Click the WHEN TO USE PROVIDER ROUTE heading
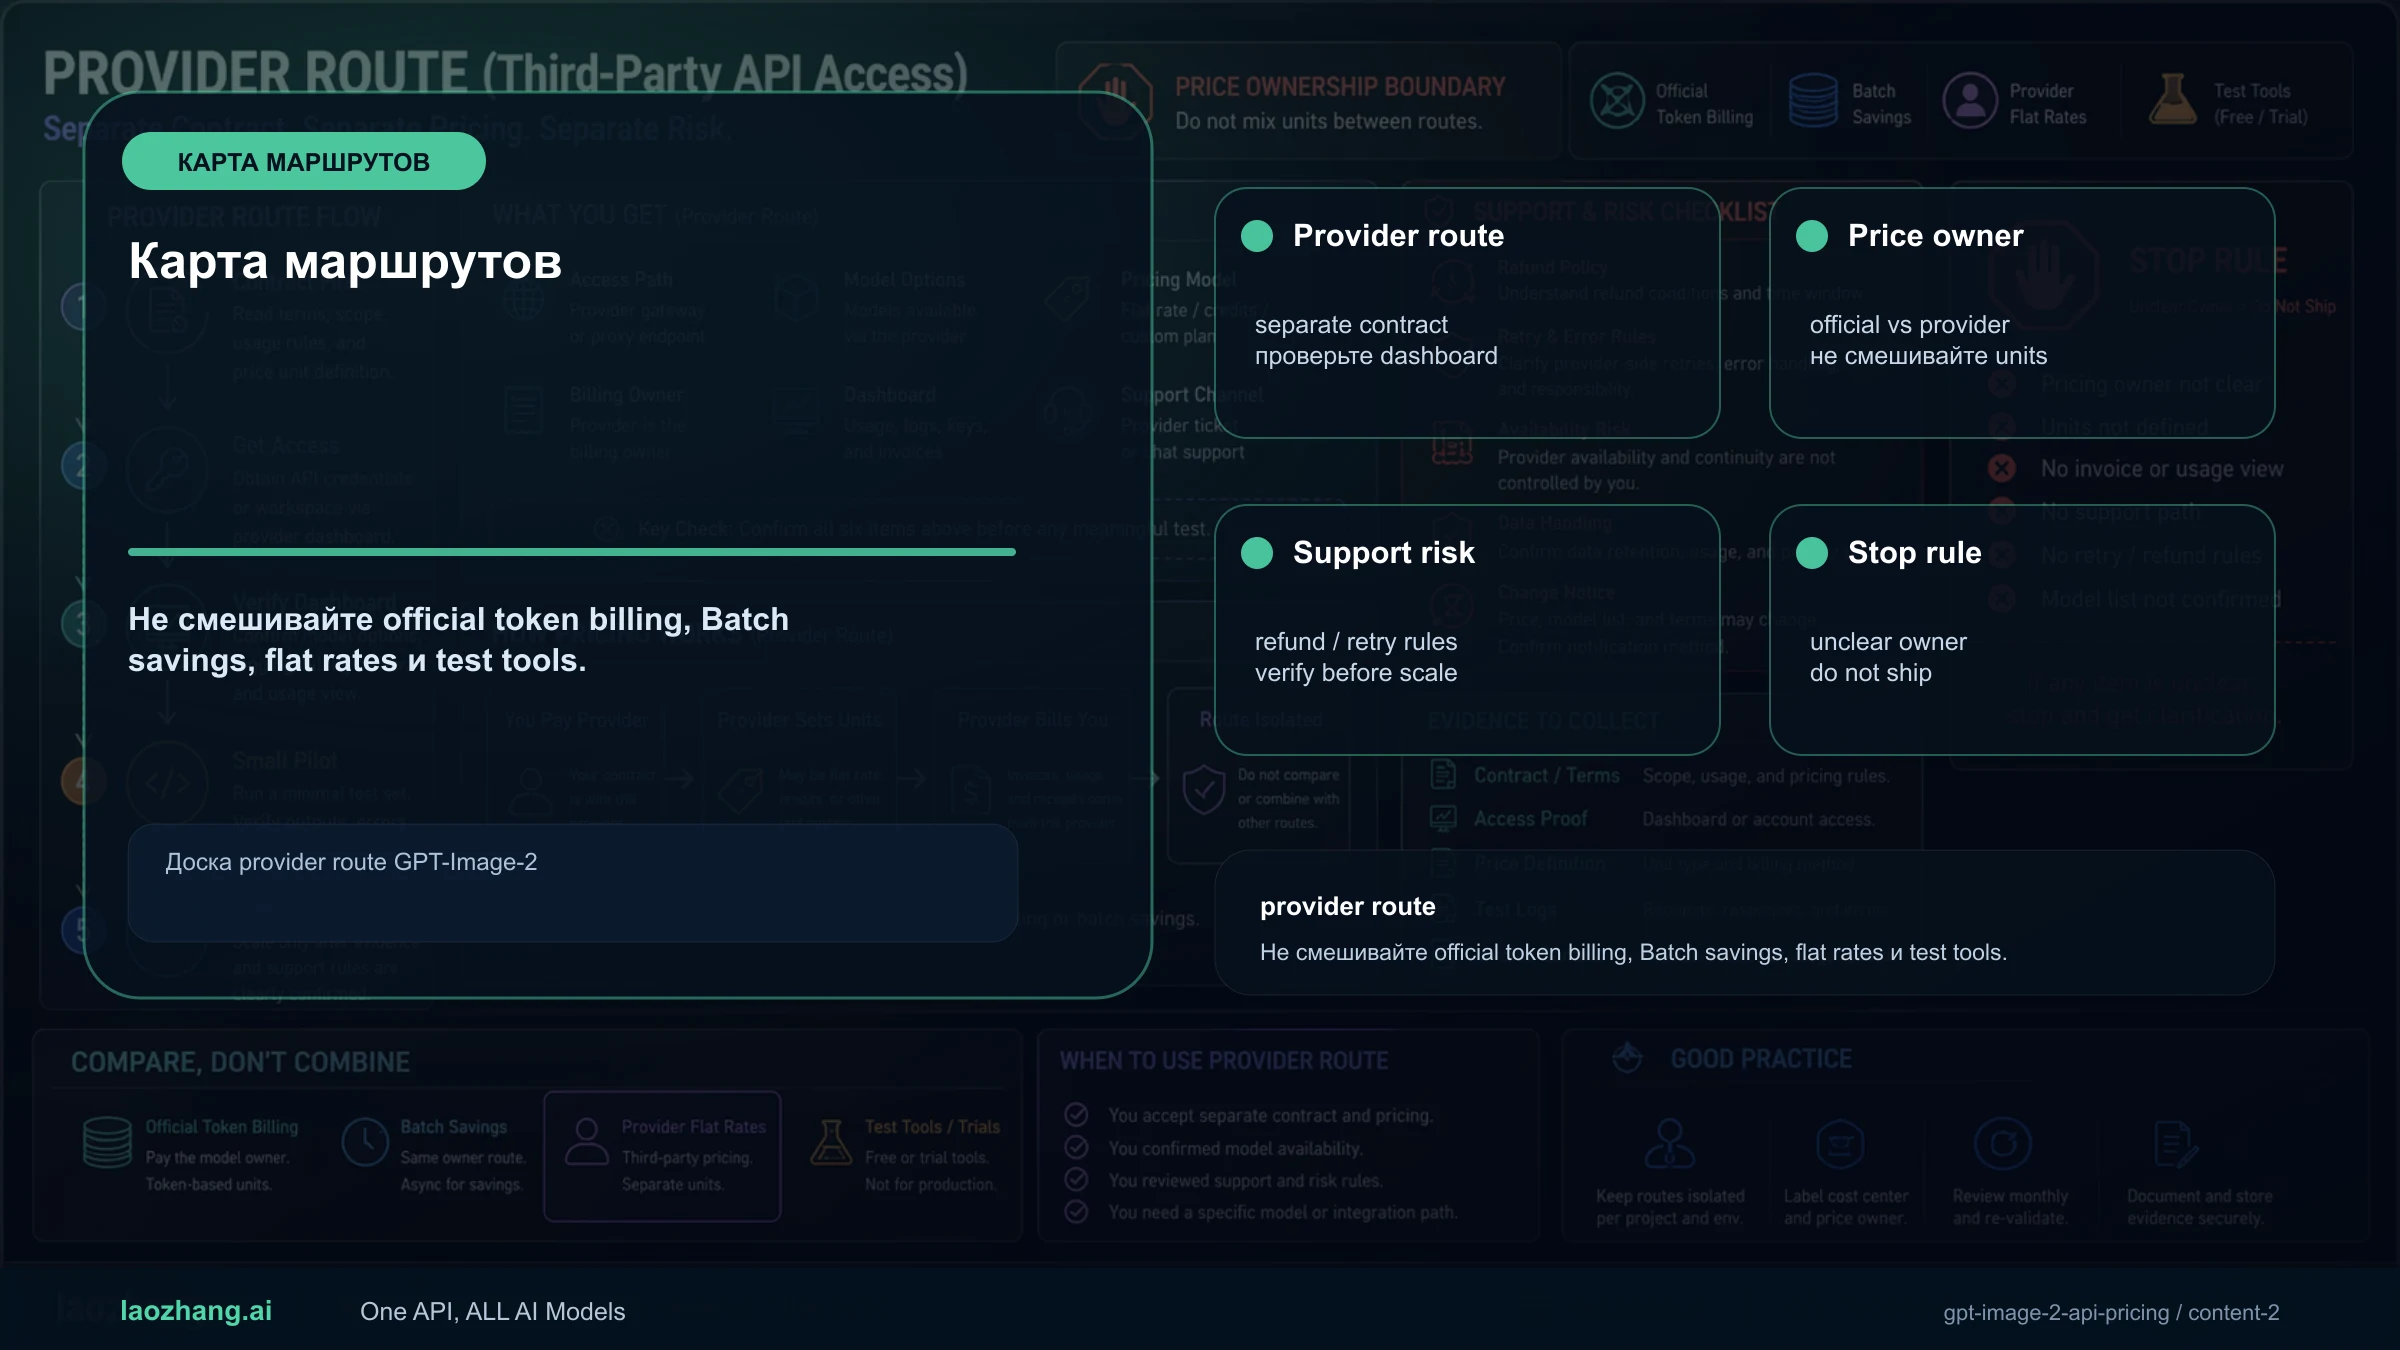 tap(1224, 1061)
